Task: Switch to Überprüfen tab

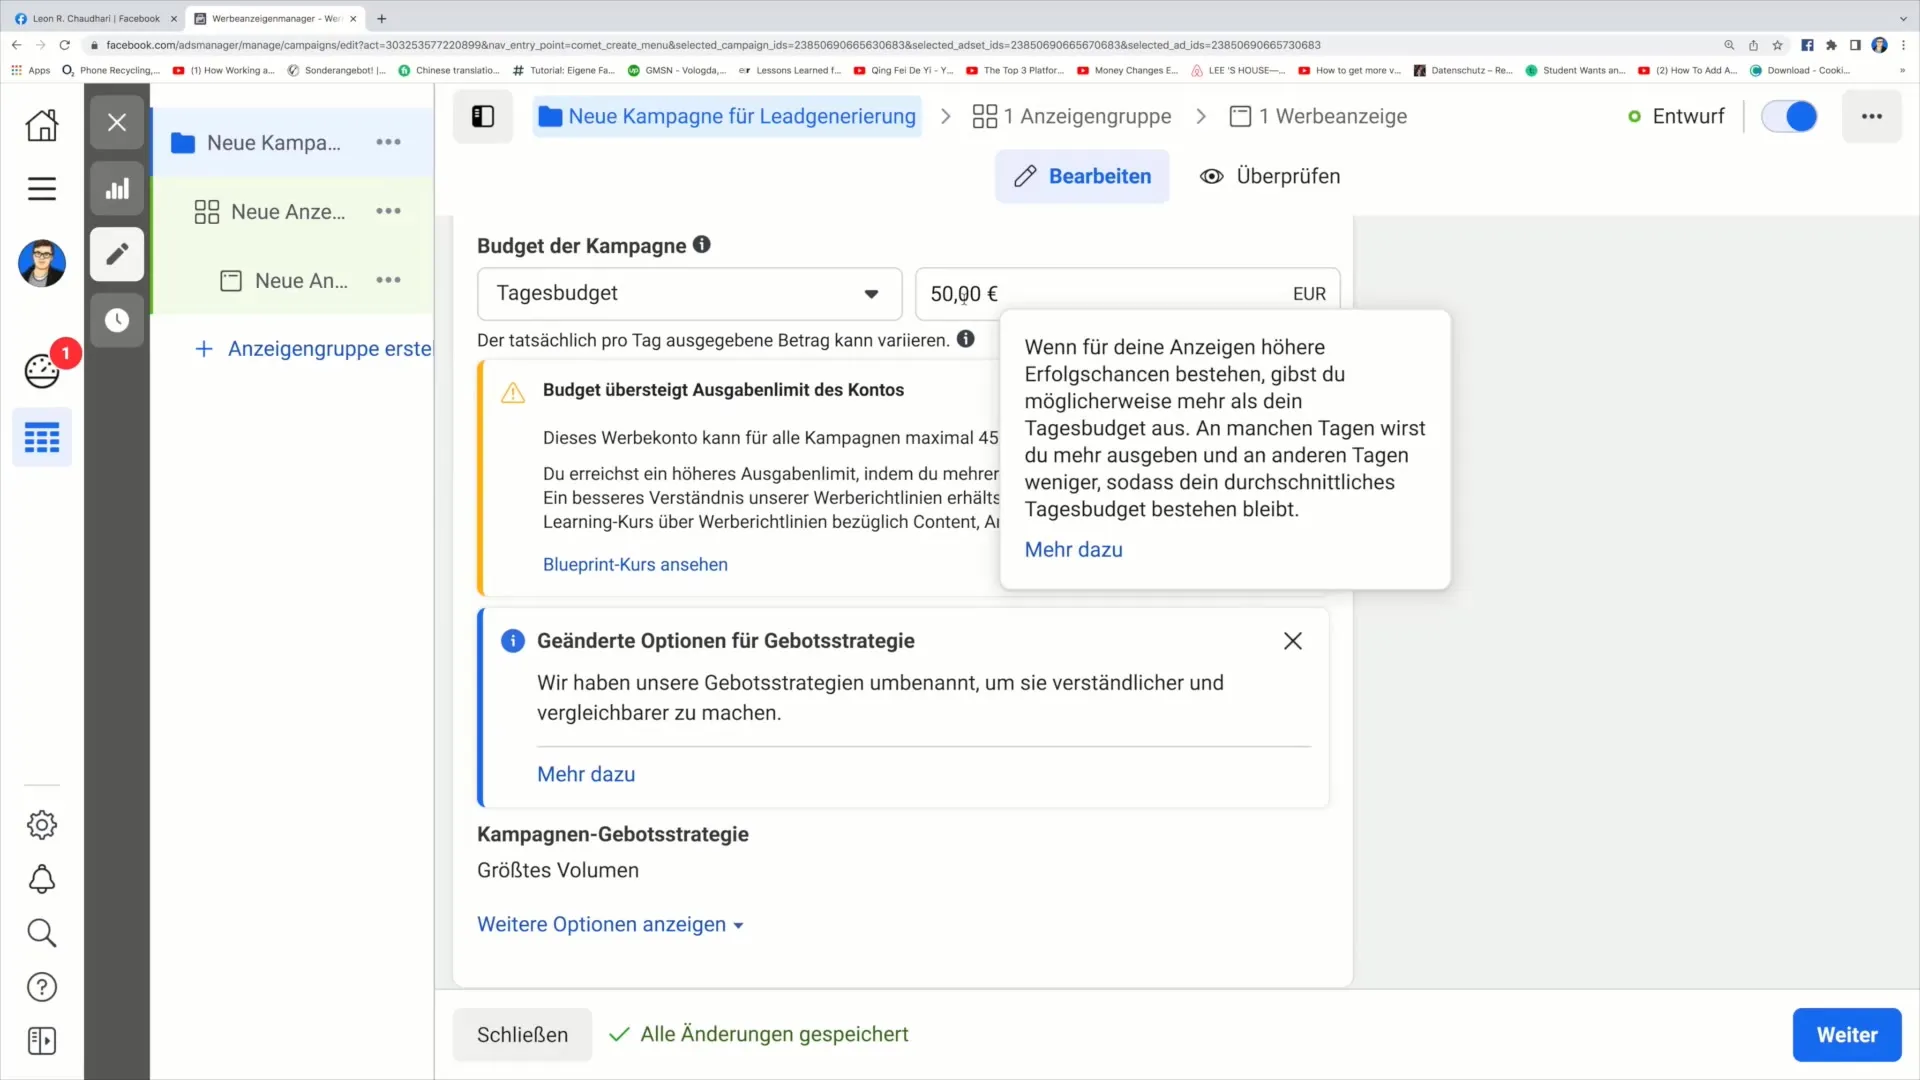Action: (x=1270, y=176)
